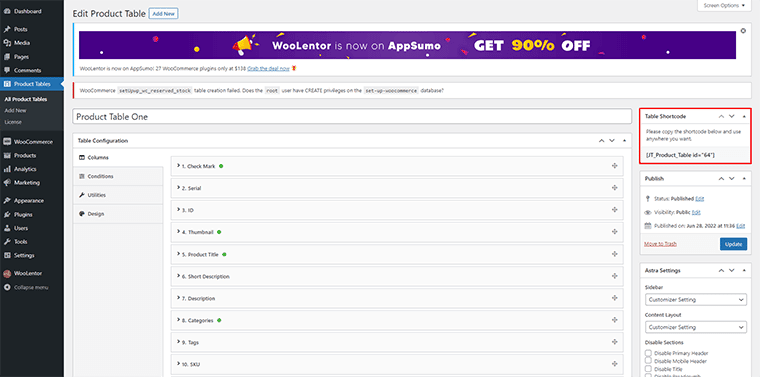Screen dimensions: 760x377
Task: Select the Marketing megaphone icon
Action: tap(7, 183)
